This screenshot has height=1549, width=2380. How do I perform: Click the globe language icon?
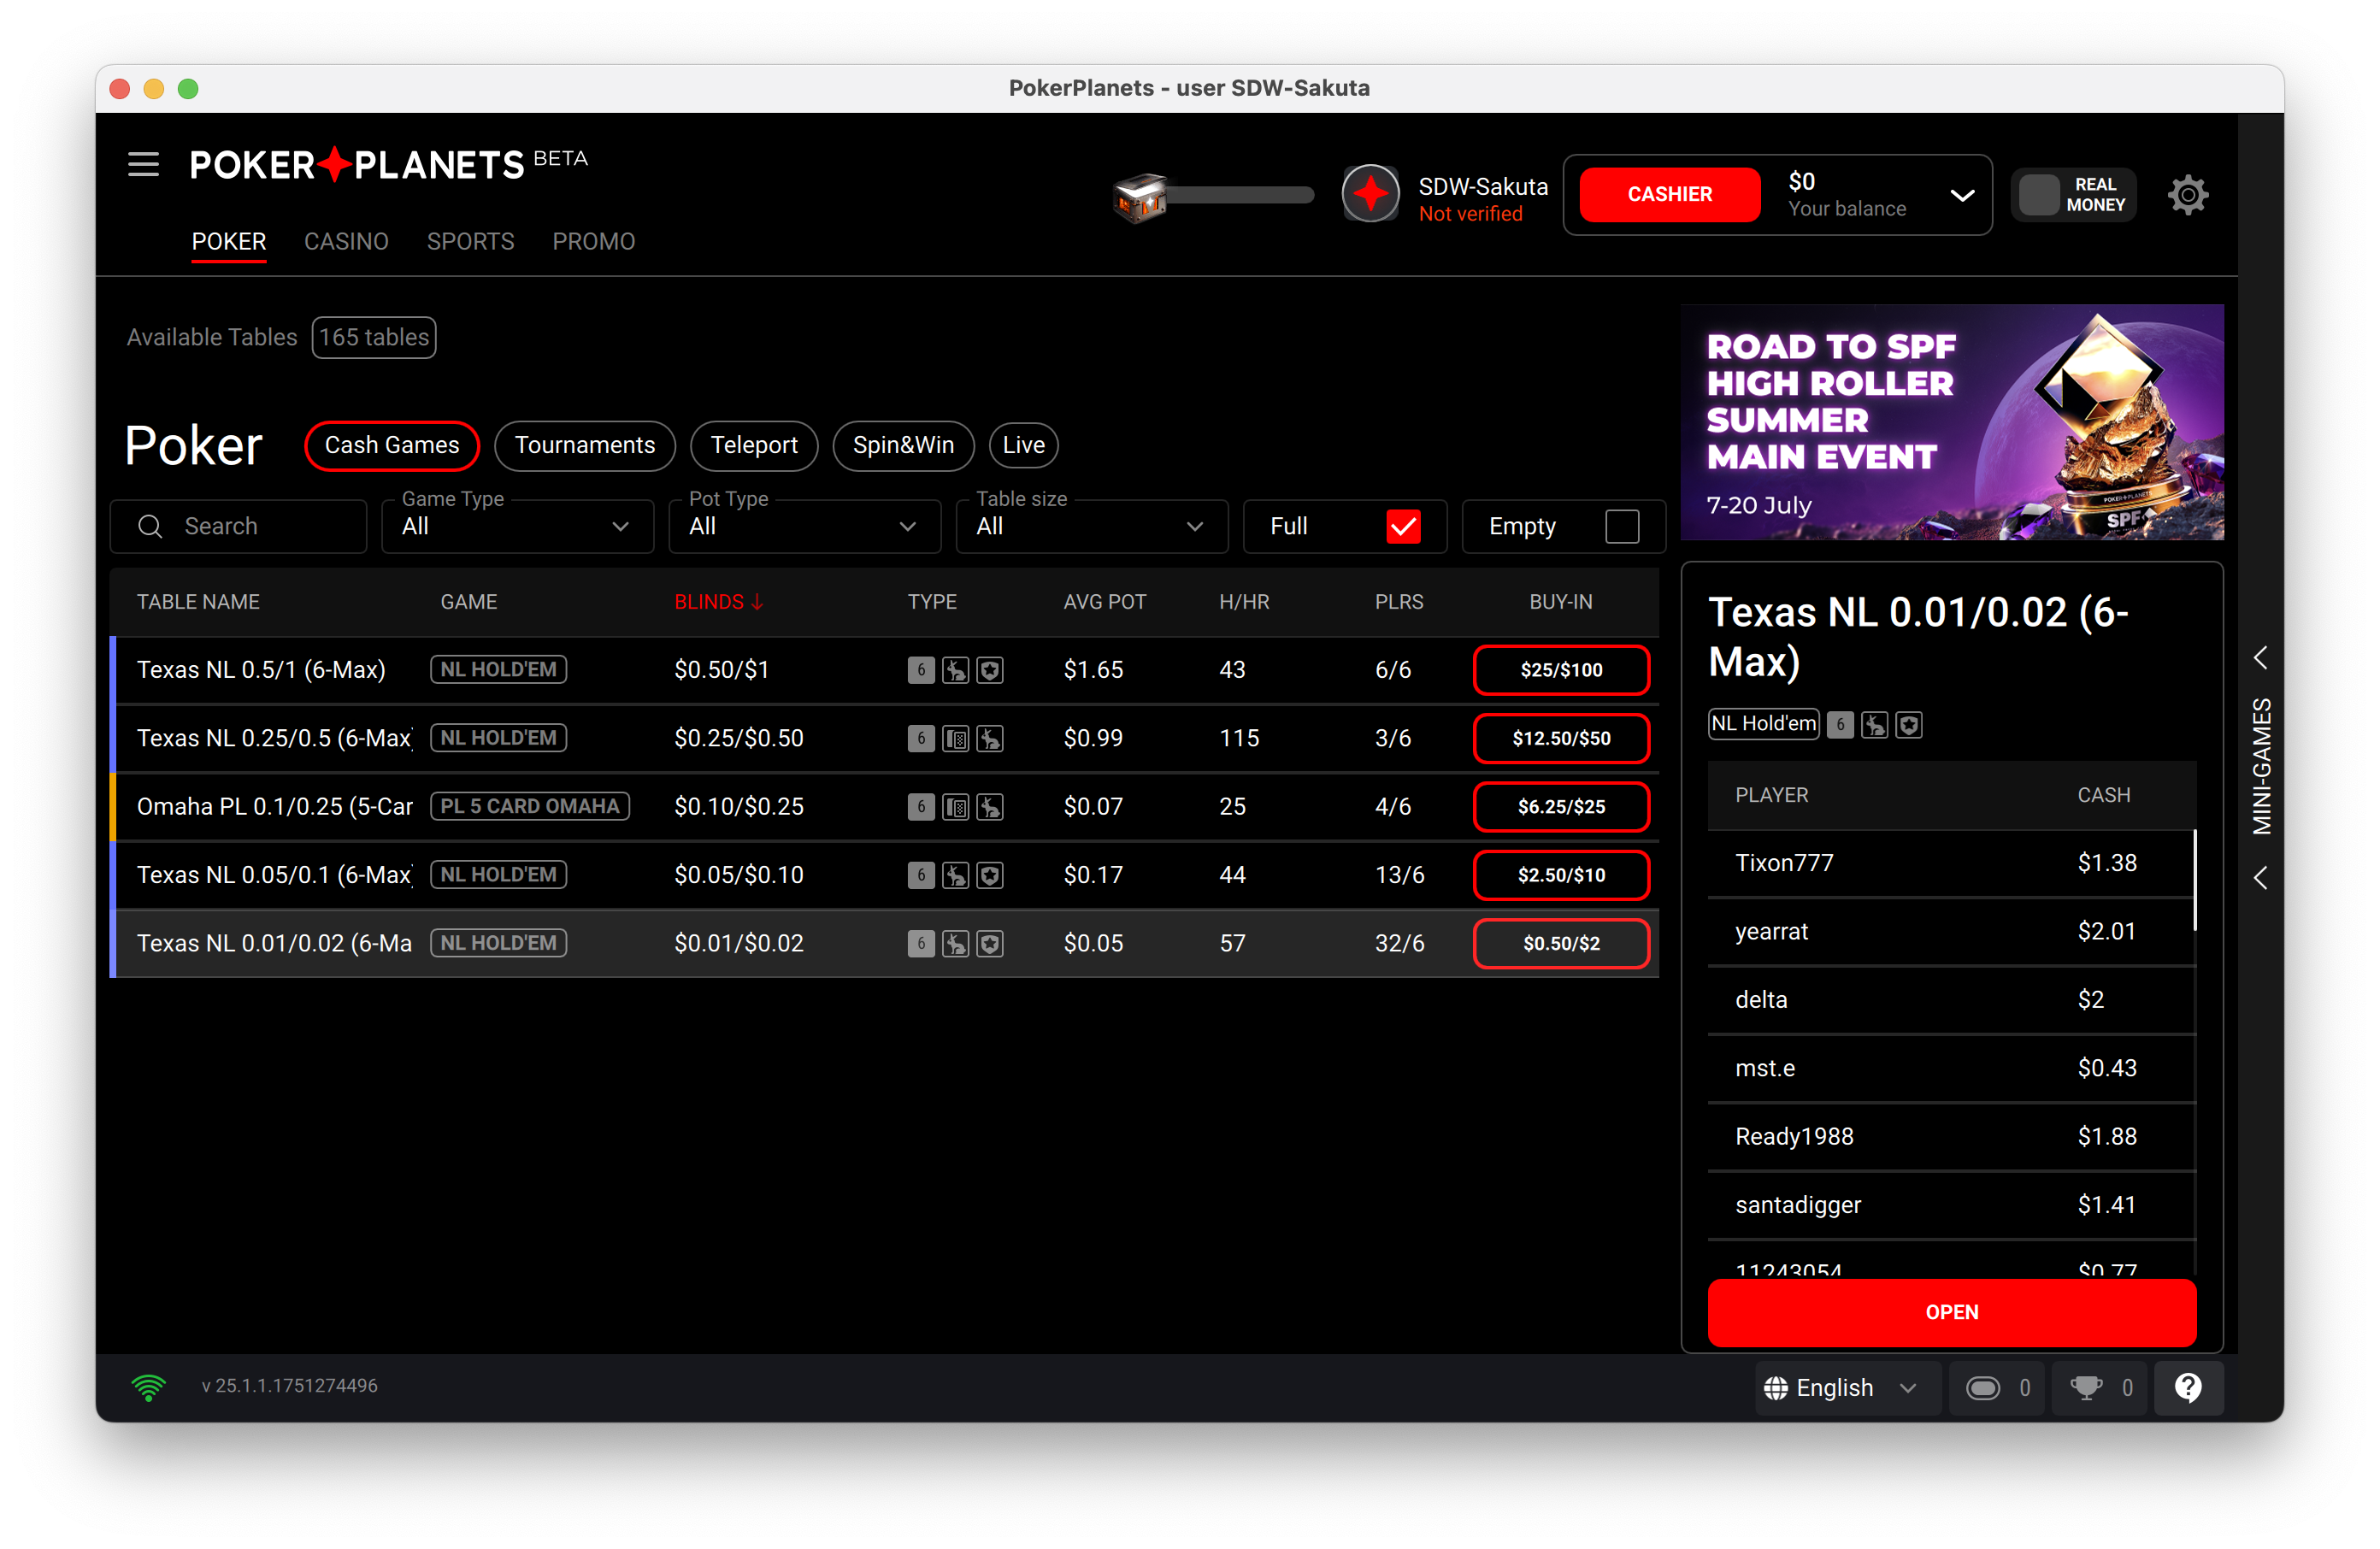click(1775, 1388)
